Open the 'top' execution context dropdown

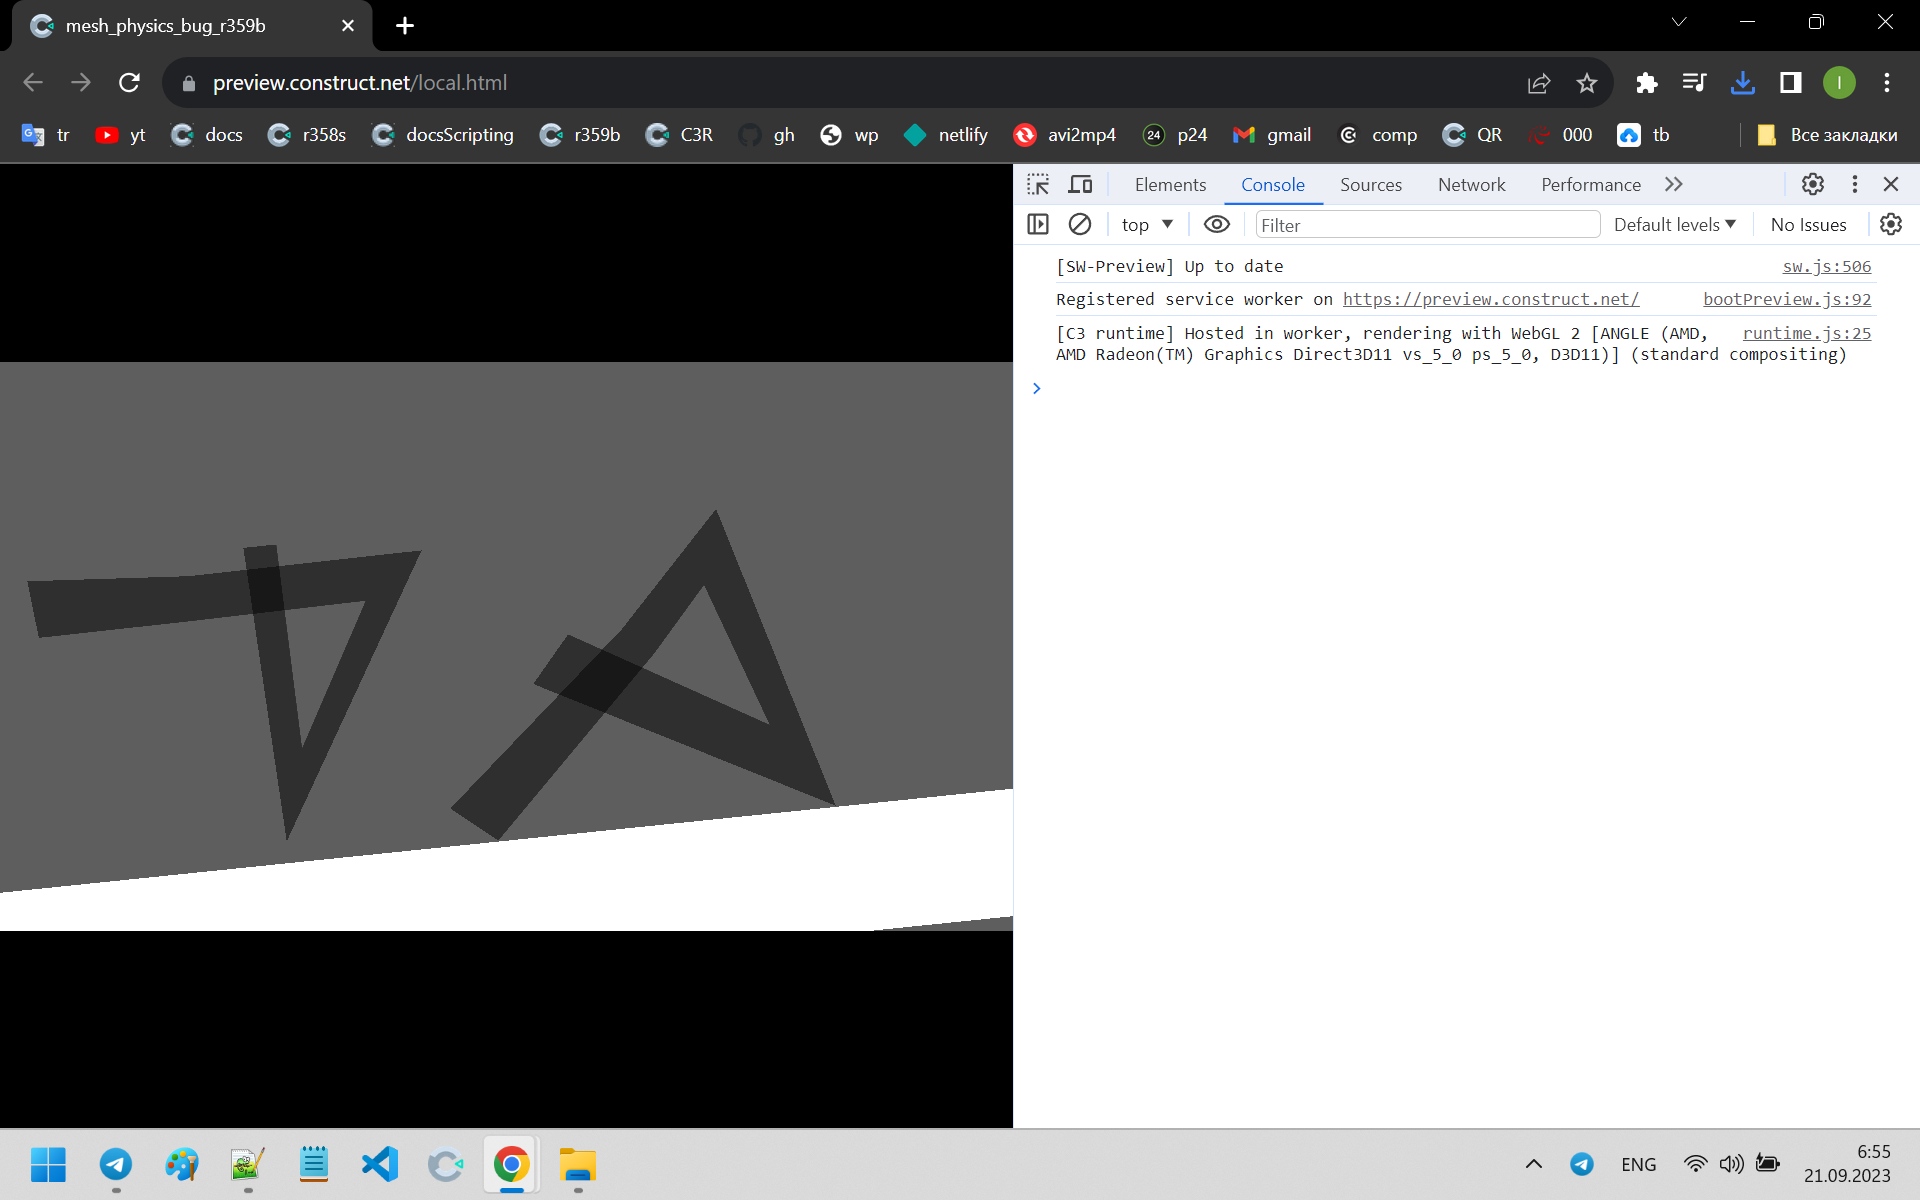(1145, 224)
